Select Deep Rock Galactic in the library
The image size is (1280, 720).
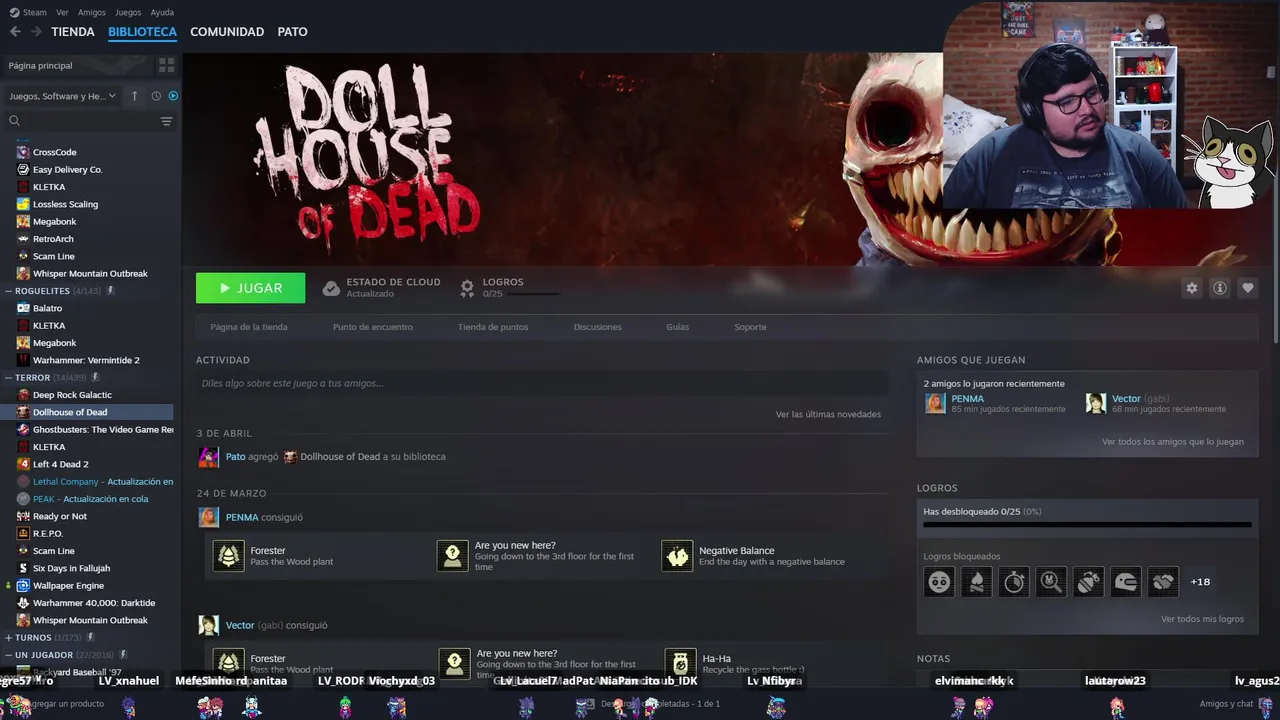pos(72,395)
